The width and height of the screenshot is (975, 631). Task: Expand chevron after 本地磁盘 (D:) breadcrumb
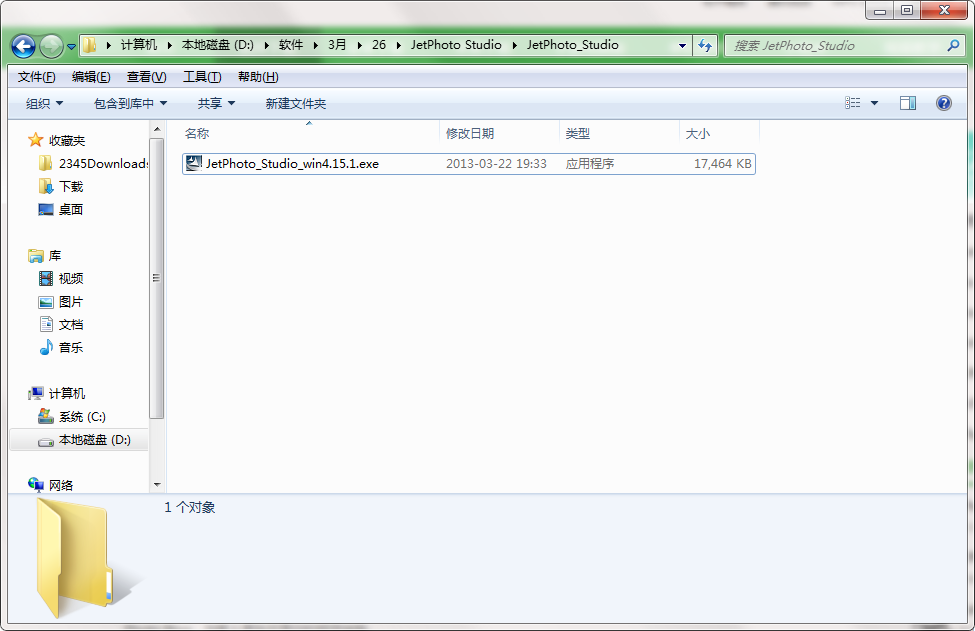click(266, 45)
